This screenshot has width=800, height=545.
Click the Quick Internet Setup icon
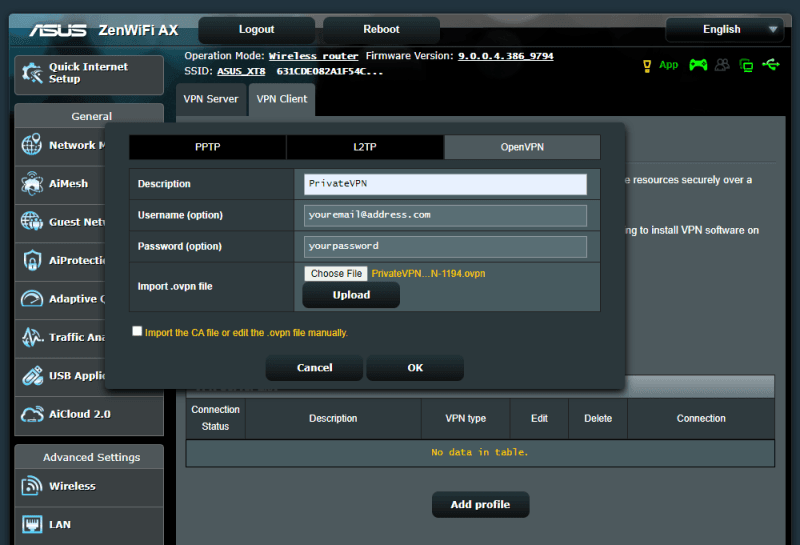(x=32, y=73)
